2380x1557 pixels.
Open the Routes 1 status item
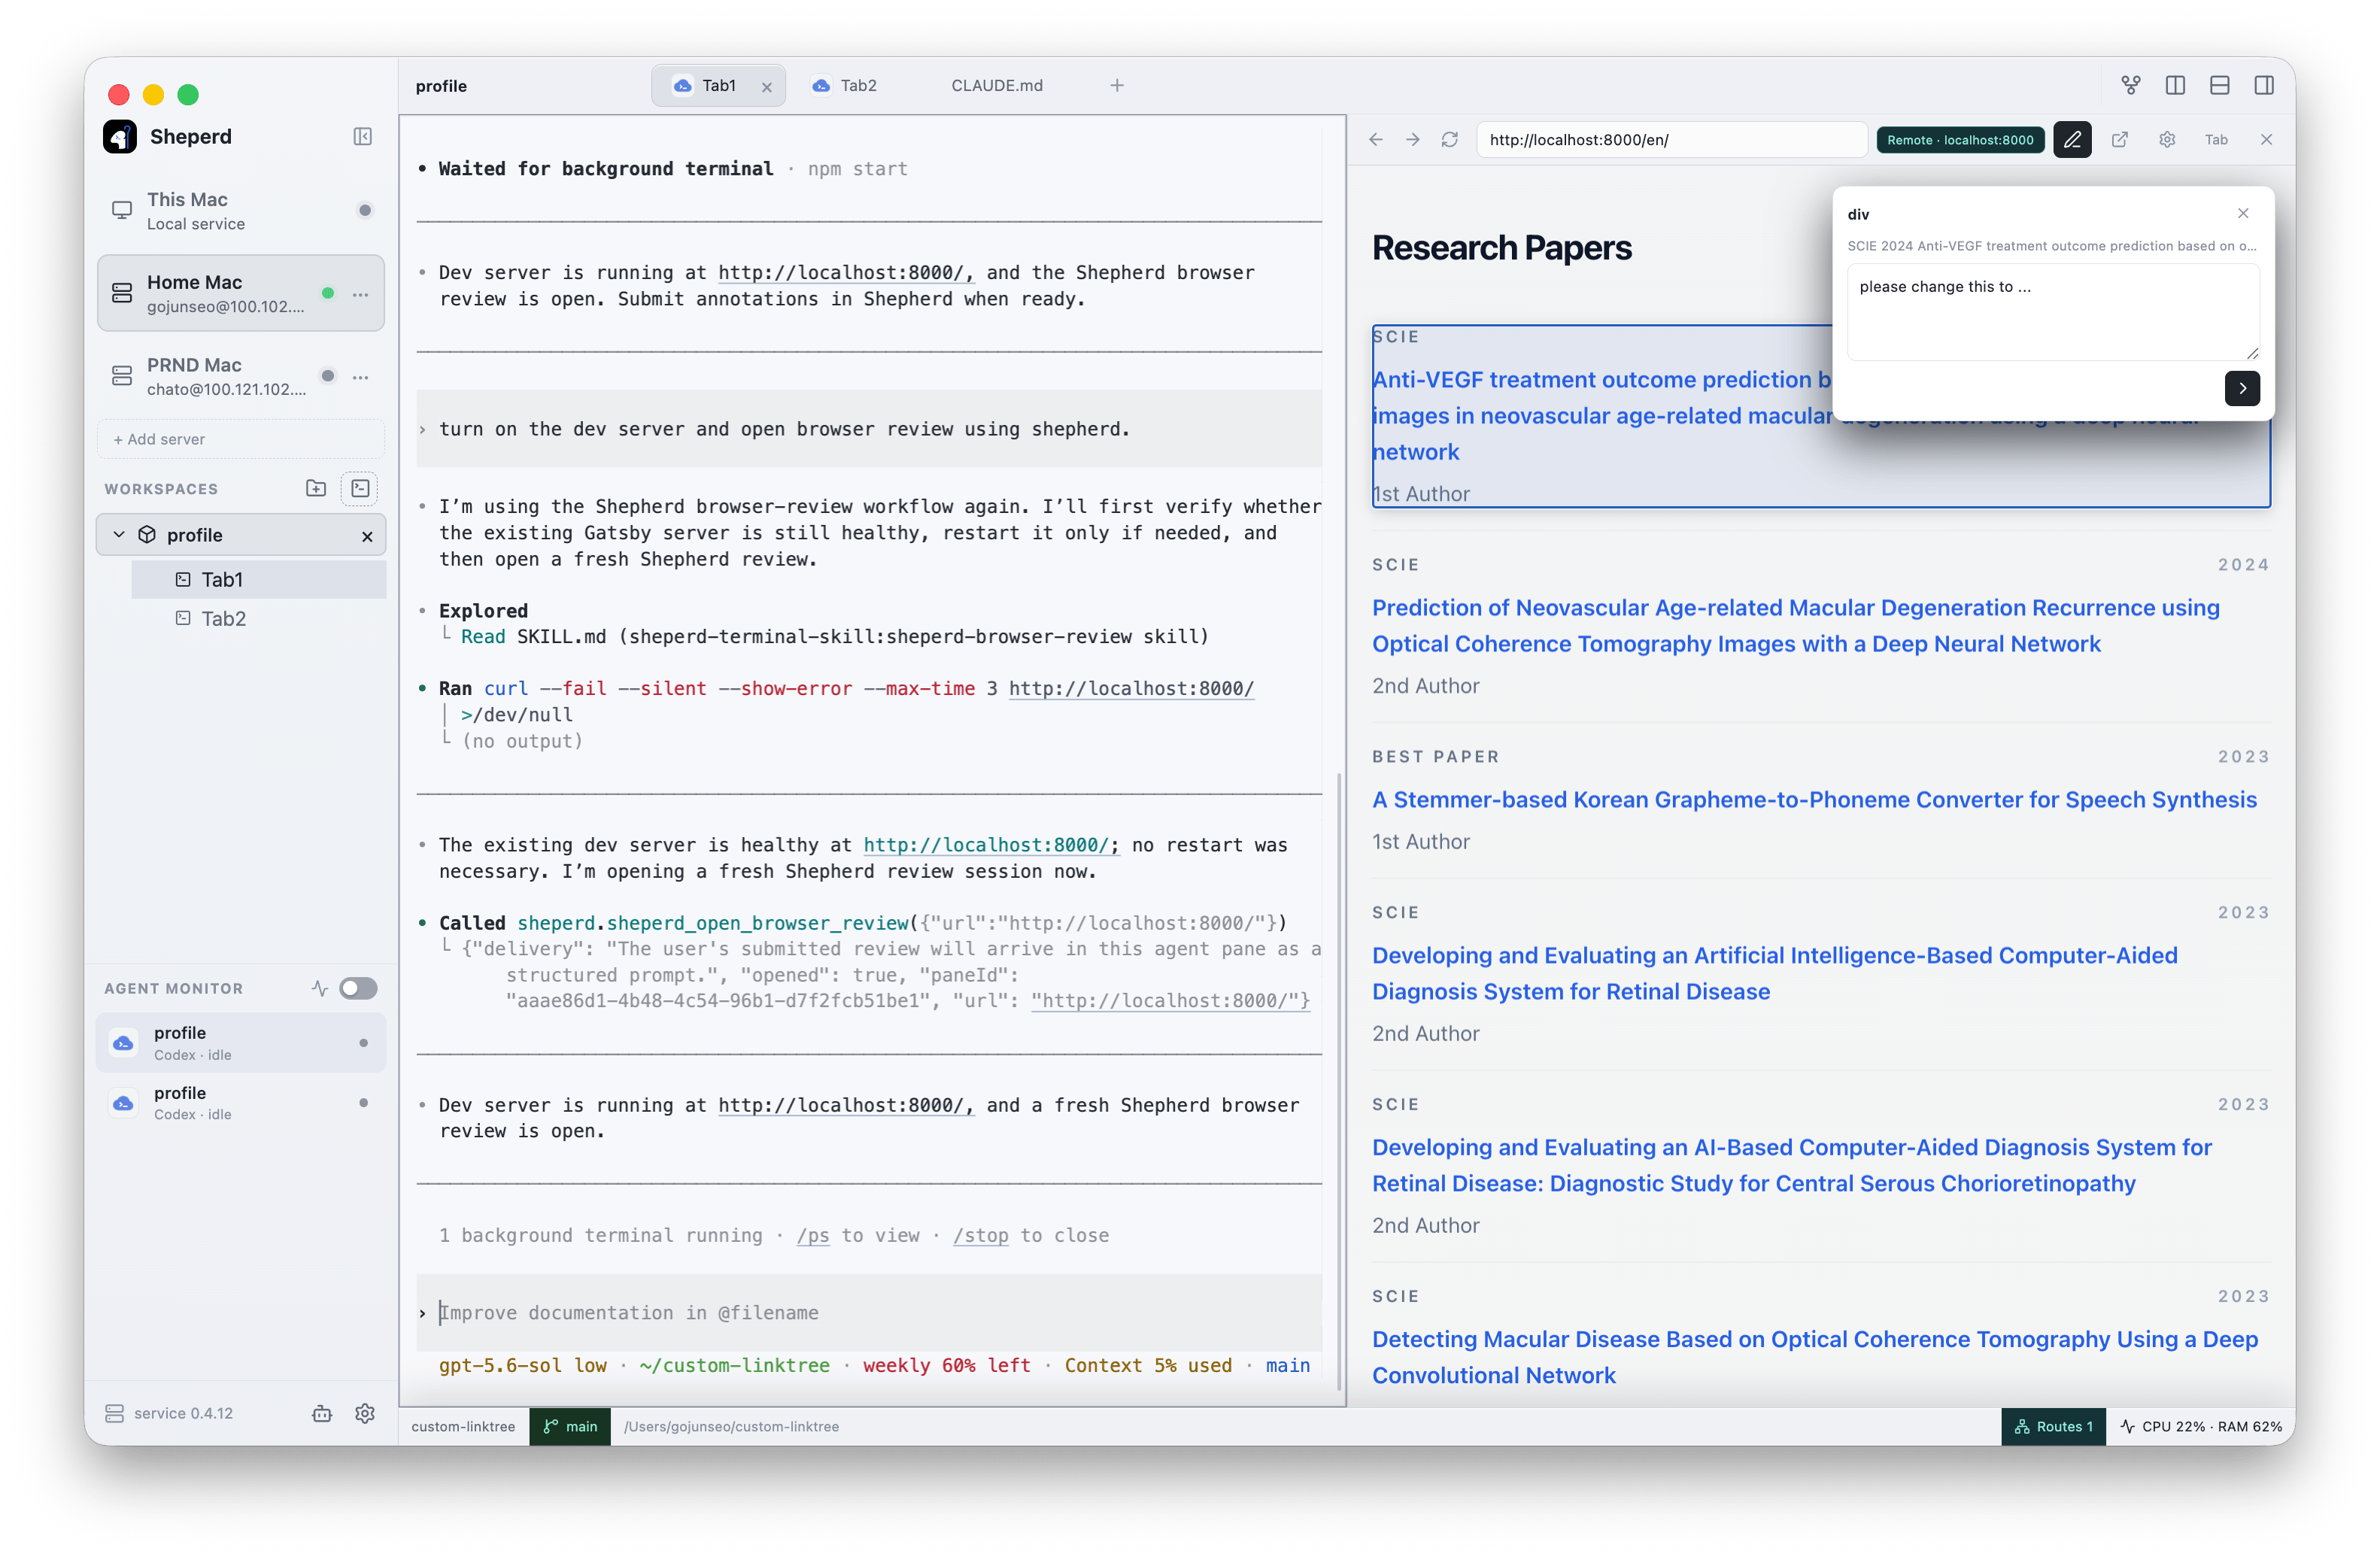point(2053,1427)
